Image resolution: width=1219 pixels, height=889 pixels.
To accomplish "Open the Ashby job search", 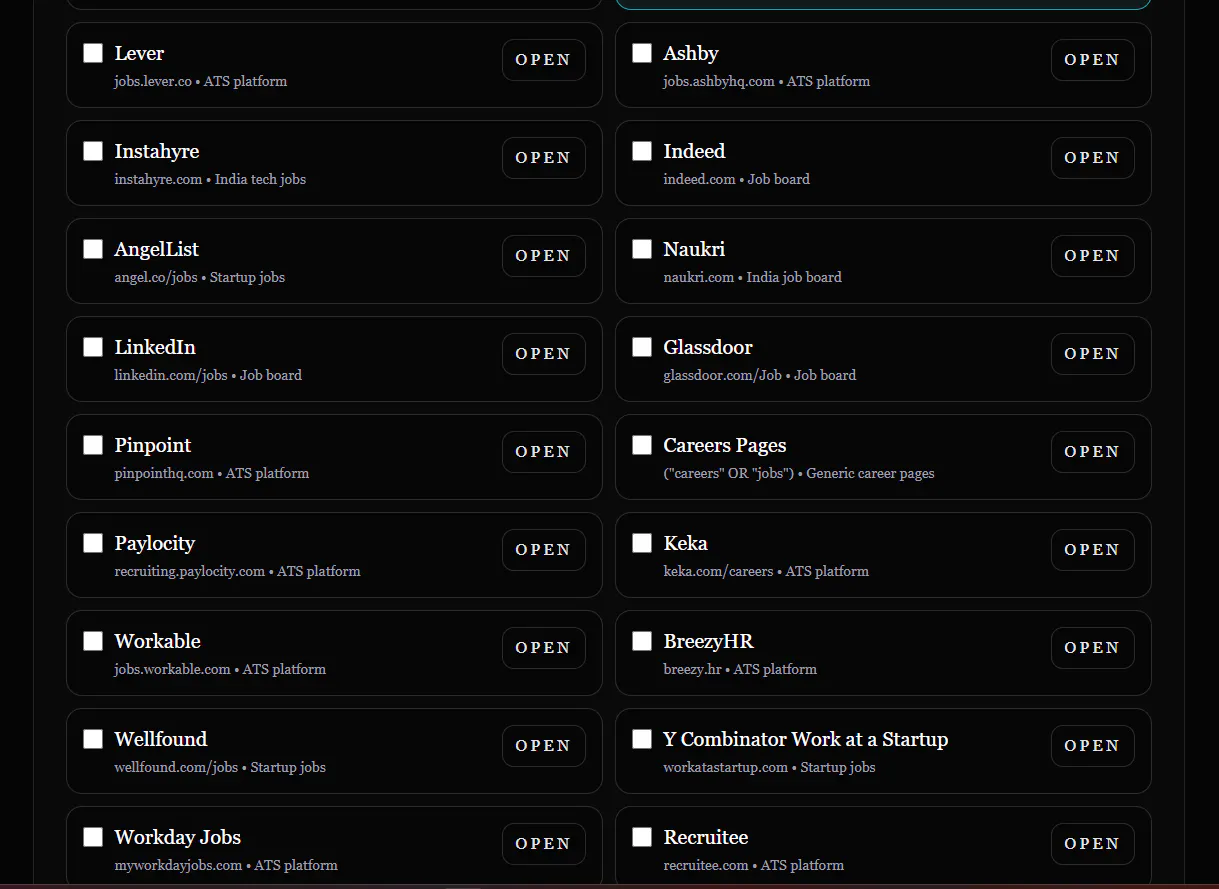I will [1093, 60].
